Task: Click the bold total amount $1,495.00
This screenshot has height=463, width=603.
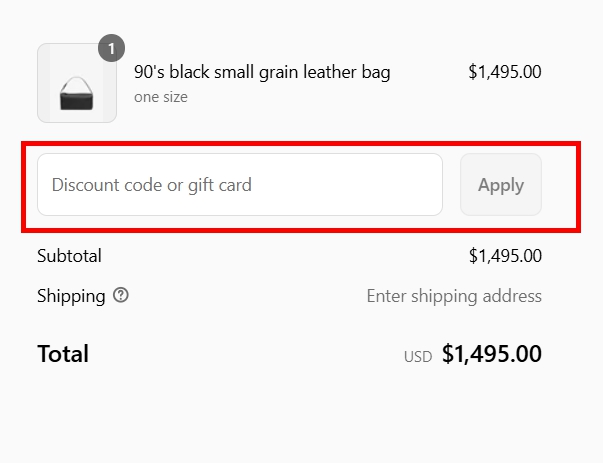Action: pyautogui.click(x=491, y=354)
